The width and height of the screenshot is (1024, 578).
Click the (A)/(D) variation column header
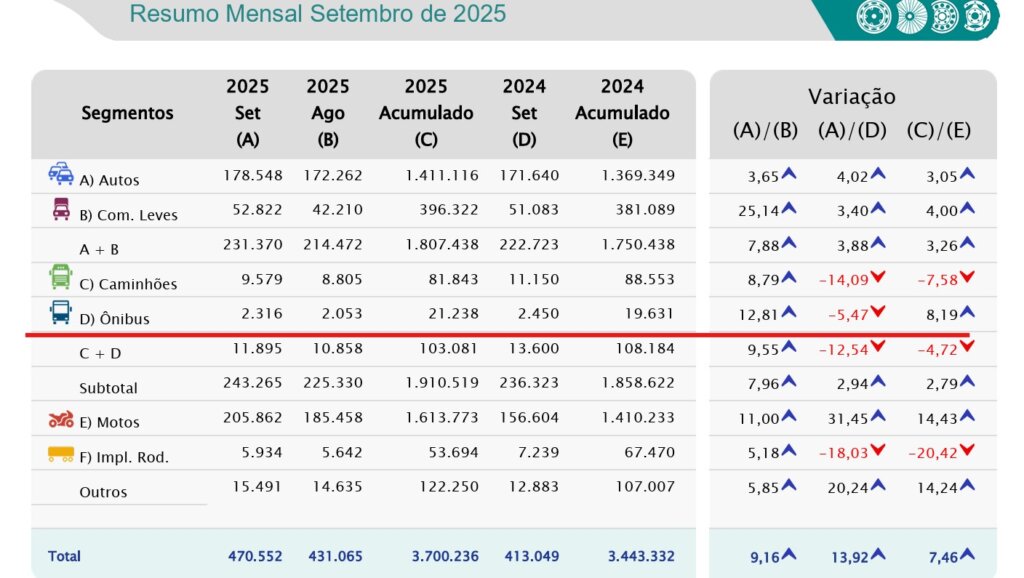[x=852, y=130]
